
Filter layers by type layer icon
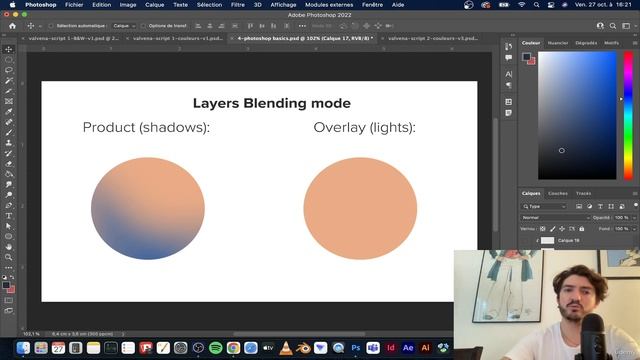(x=600, y=207)
